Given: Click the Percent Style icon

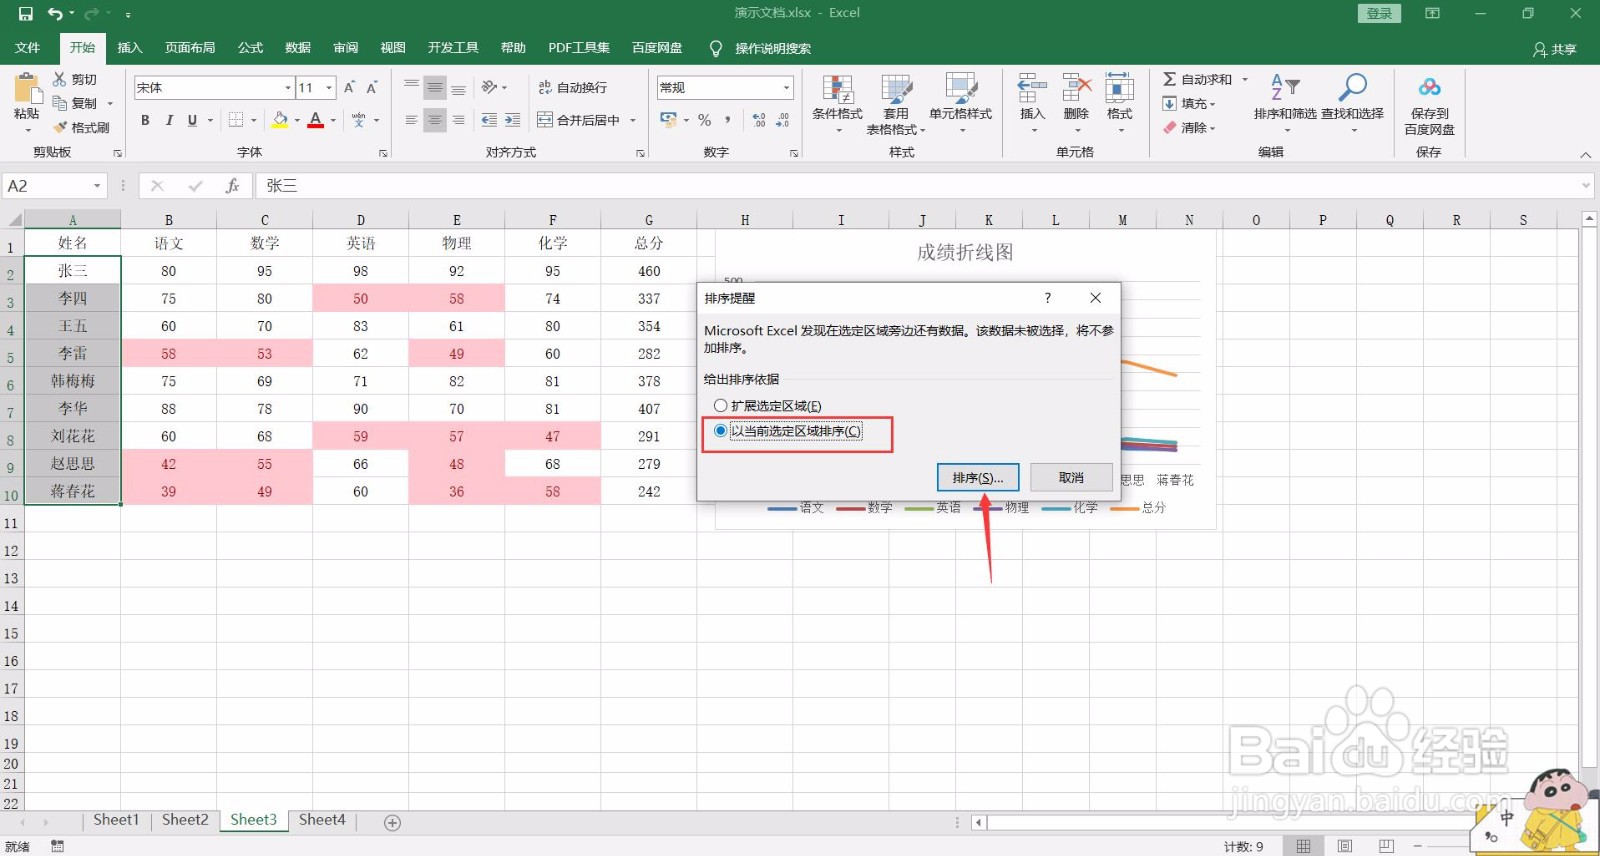Looking at the screenshot, I should click(x=704, y=120).
